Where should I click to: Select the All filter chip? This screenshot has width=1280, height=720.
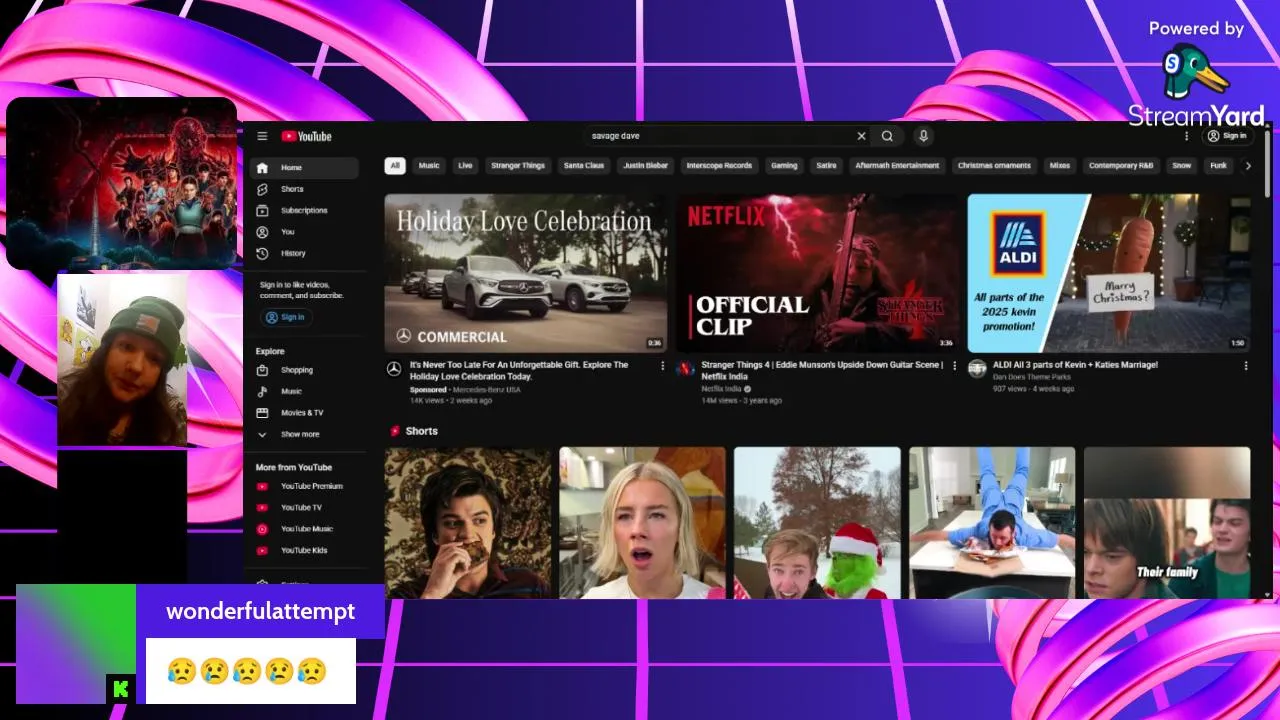click(x=395, y=166)
